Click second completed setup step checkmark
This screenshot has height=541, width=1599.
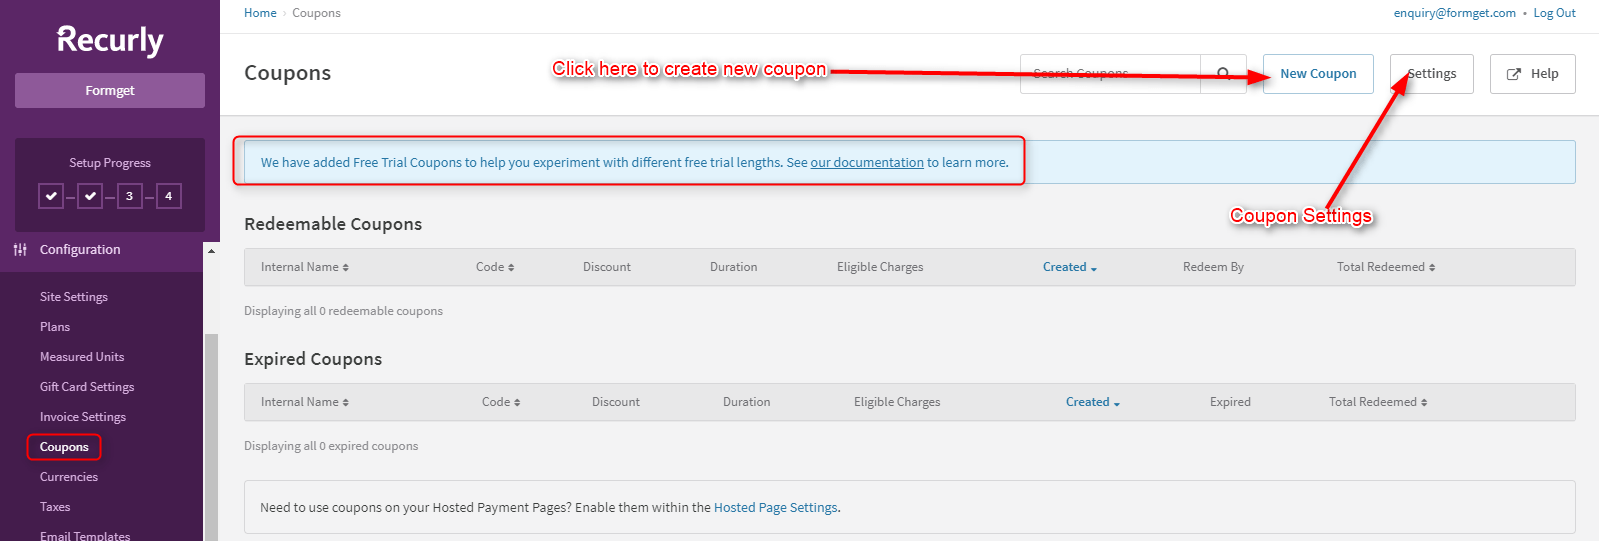[90, 196]
